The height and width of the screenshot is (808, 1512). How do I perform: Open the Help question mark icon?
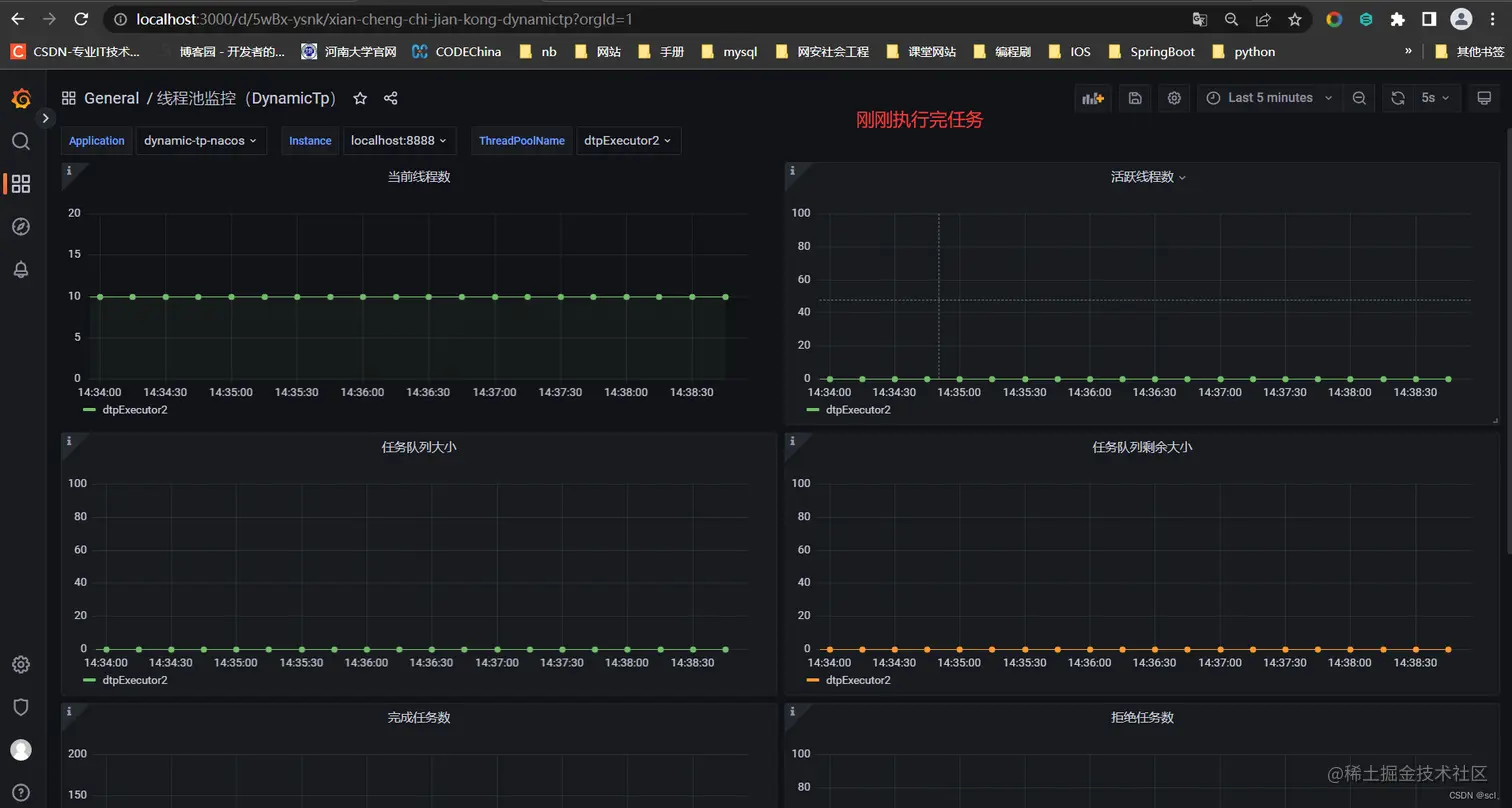(x=21, y=793)
